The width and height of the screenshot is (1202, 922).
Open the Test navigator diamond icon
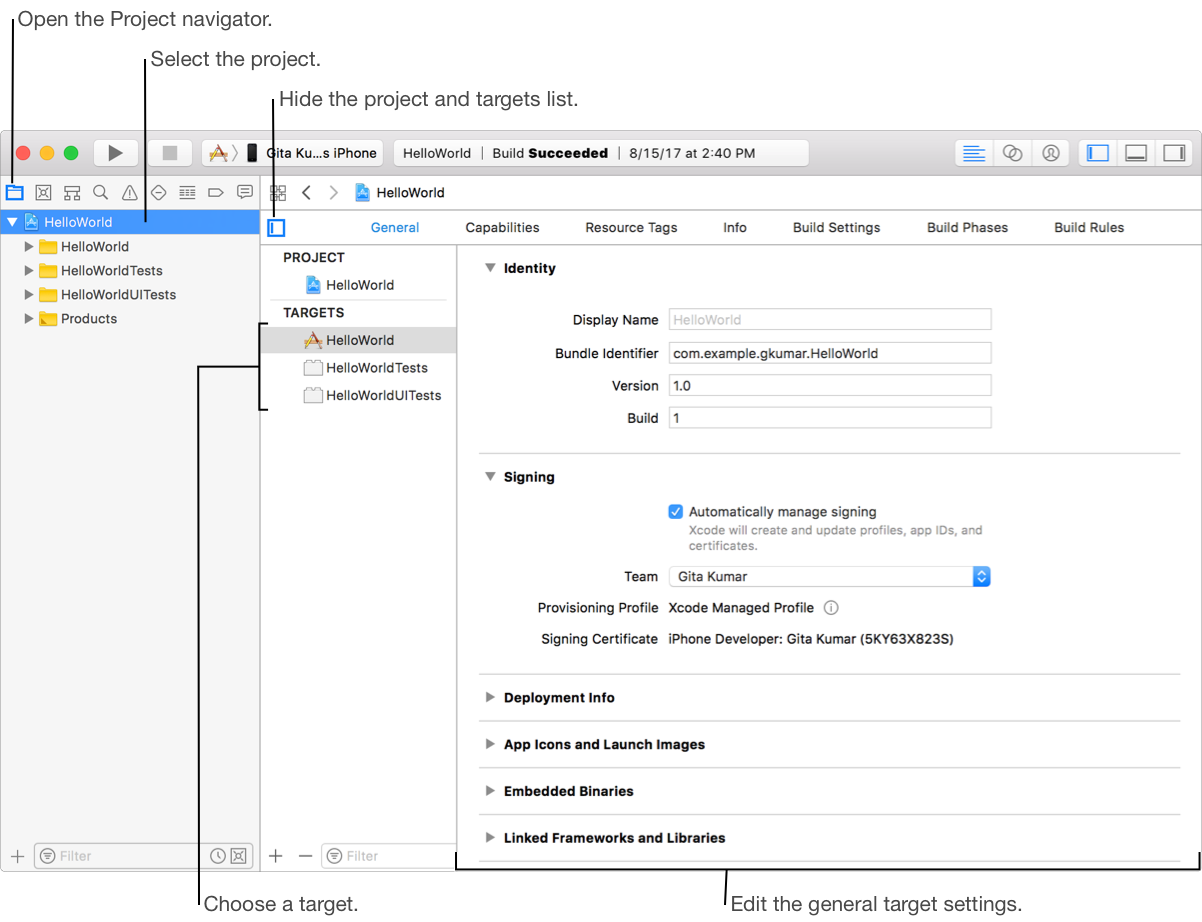tap(158, 192)
